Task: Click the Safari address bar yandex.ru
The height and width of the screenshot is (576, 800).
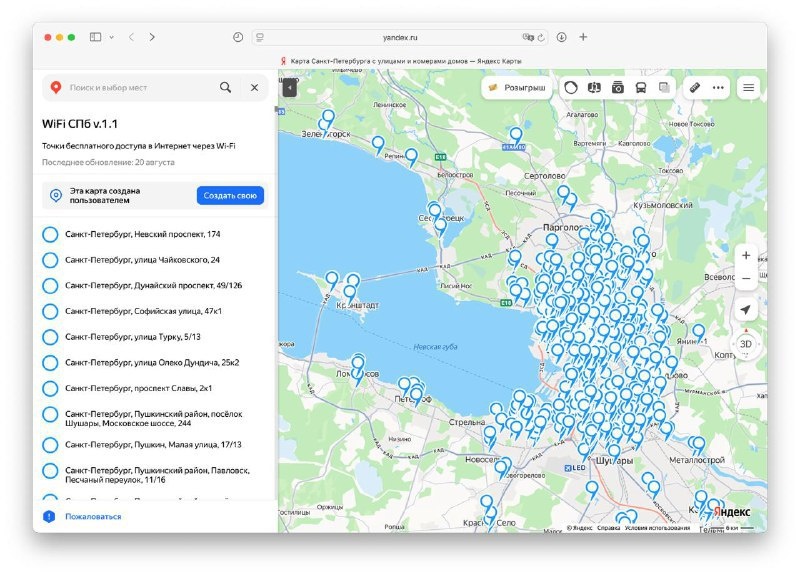Action: click(x=400, y=37)
